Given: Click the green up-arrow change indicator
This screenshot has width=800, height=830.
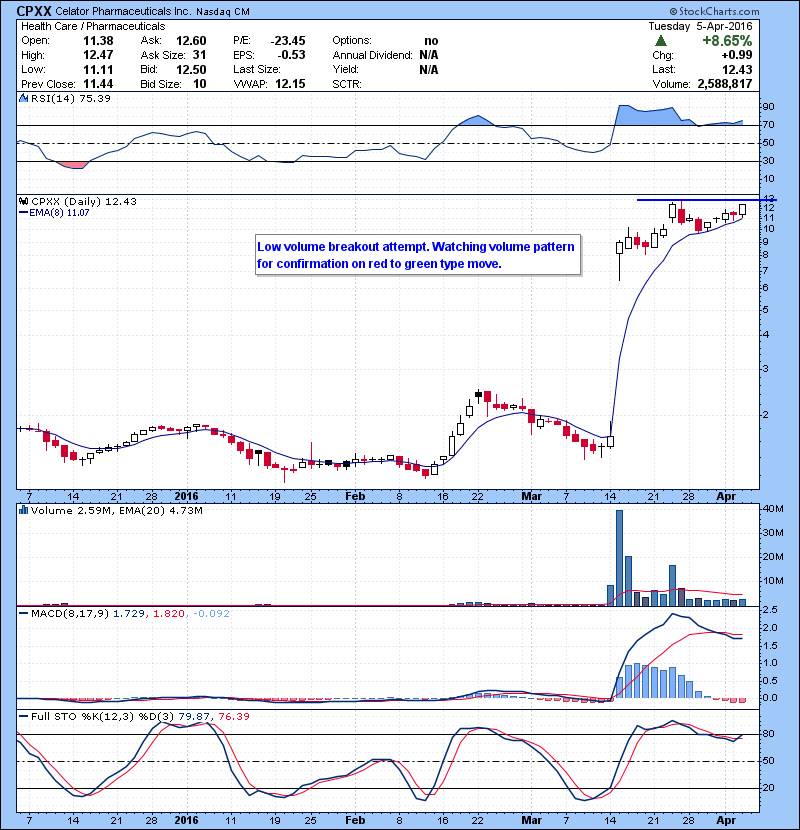Looking at the screenshot, I should (x=660, y=41).
